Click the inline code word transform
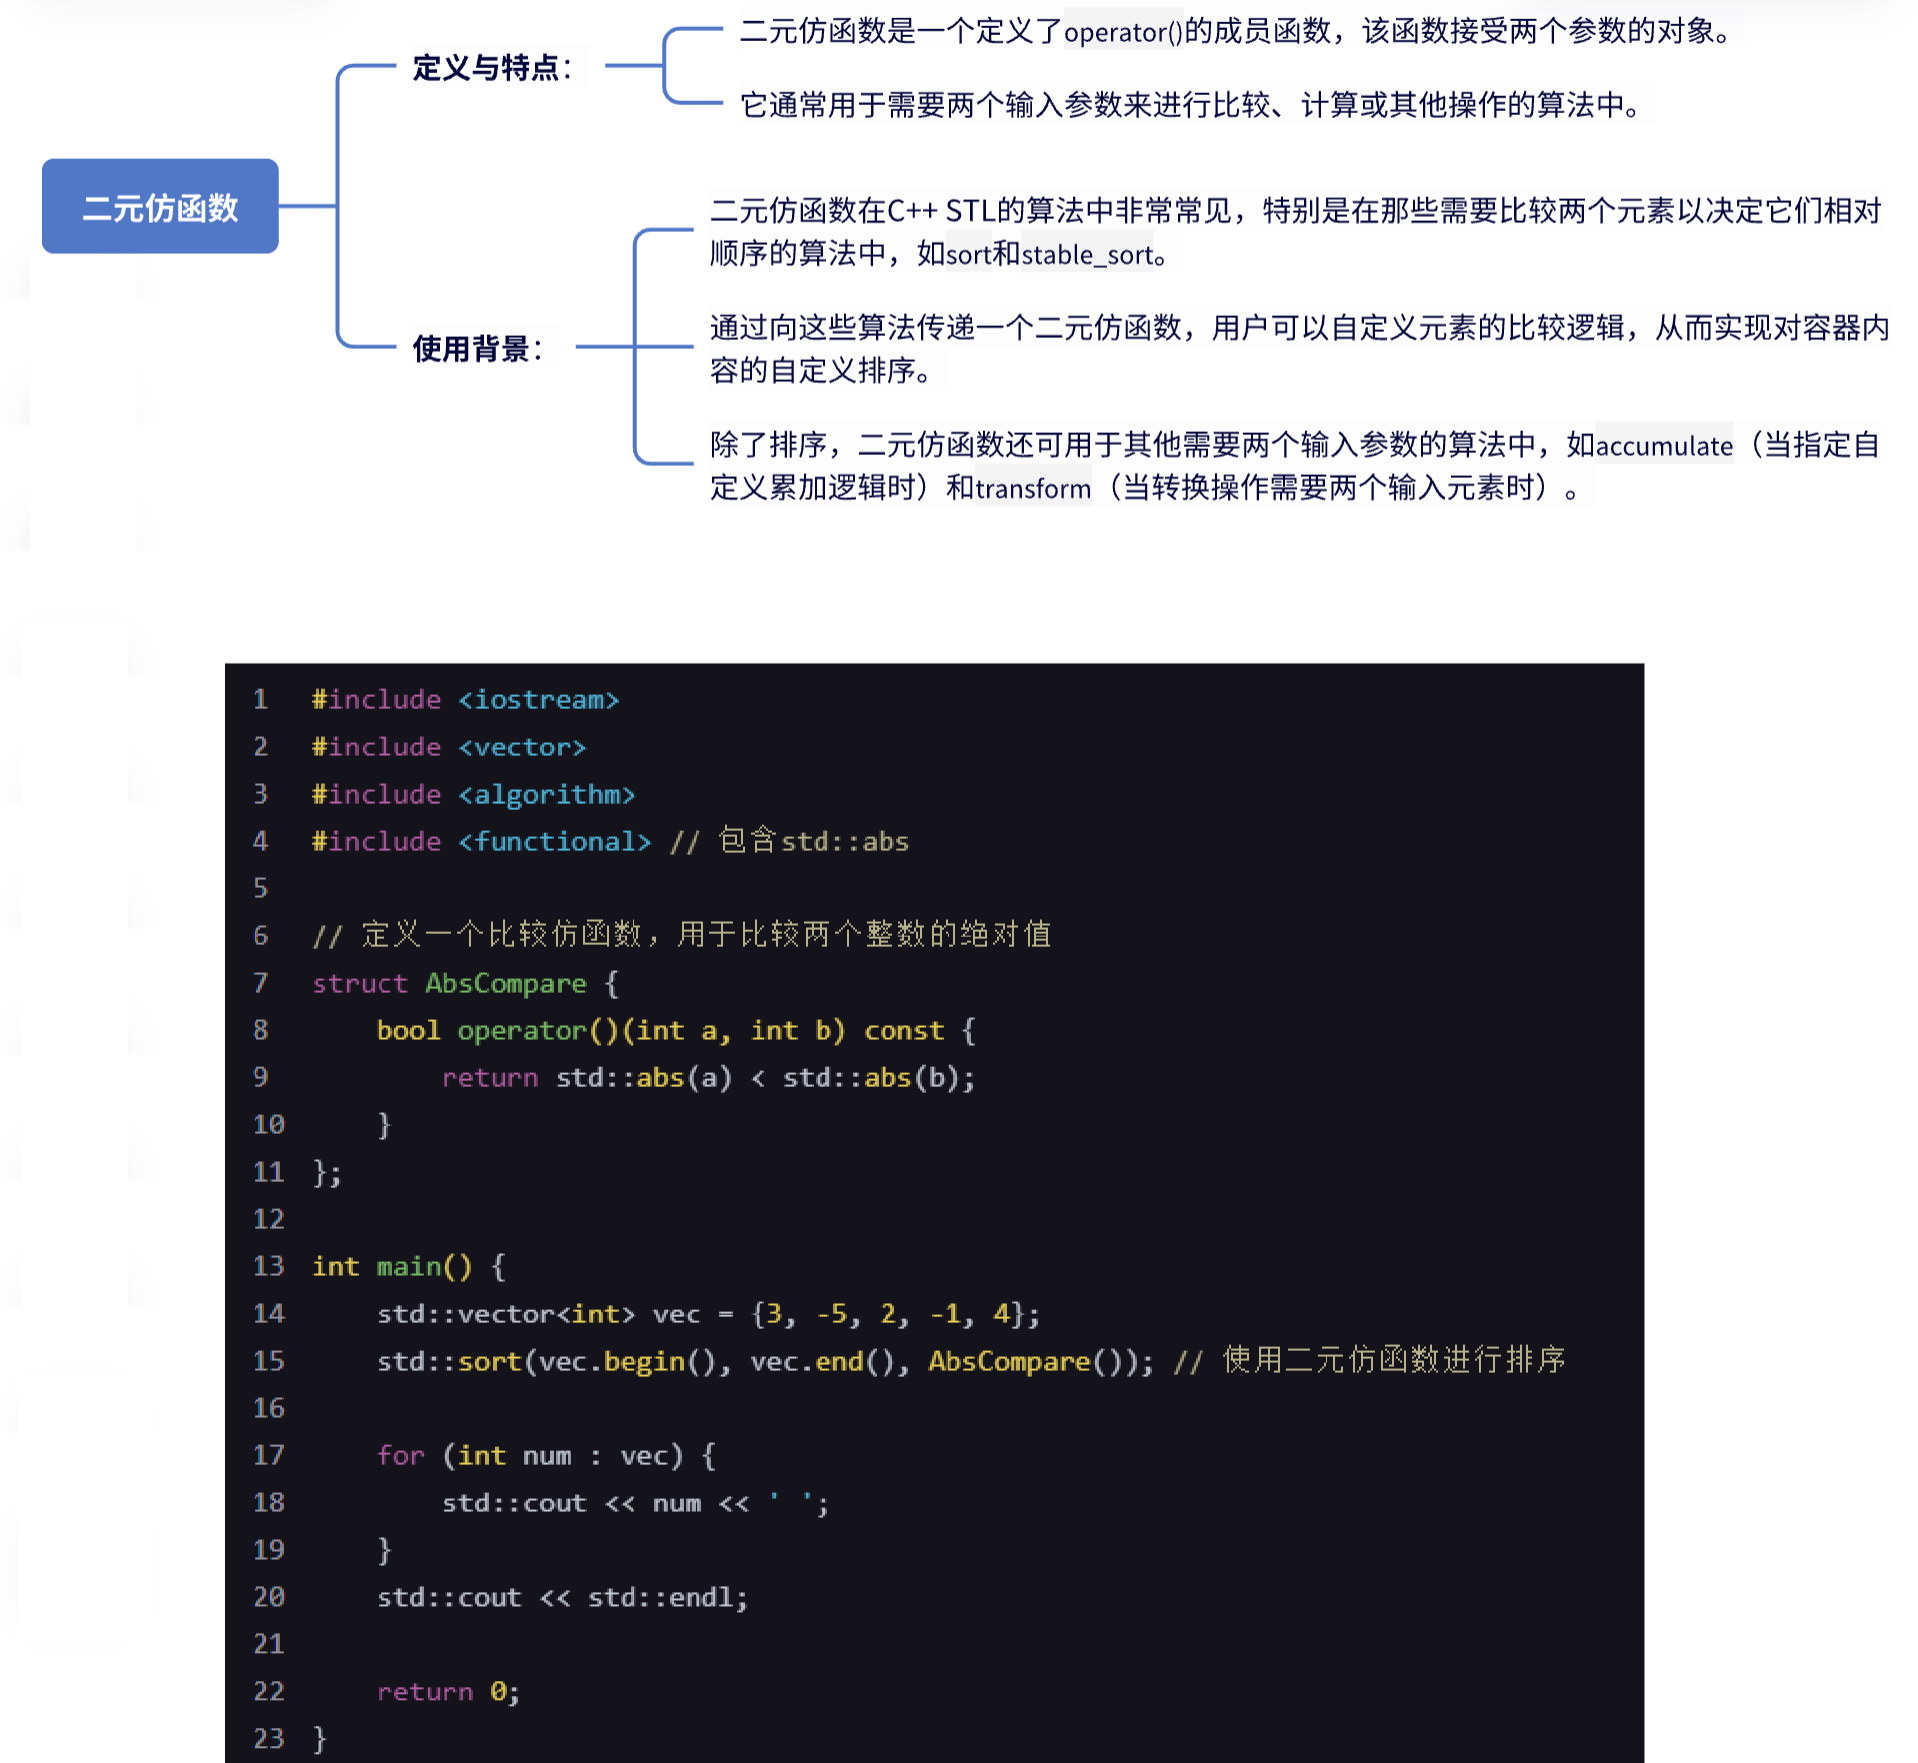This screenshot has width=1918, height=1763. coord(1033,489)
